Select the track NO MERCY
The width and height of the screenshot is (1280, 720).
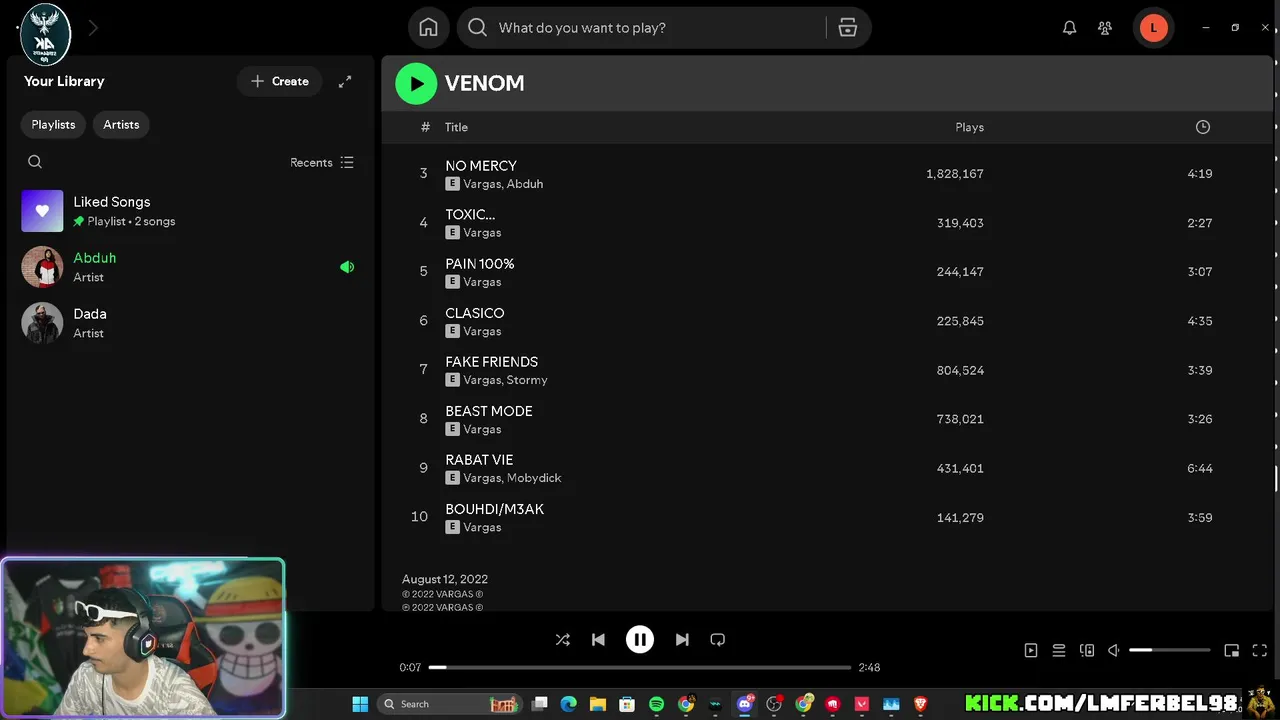481,166
